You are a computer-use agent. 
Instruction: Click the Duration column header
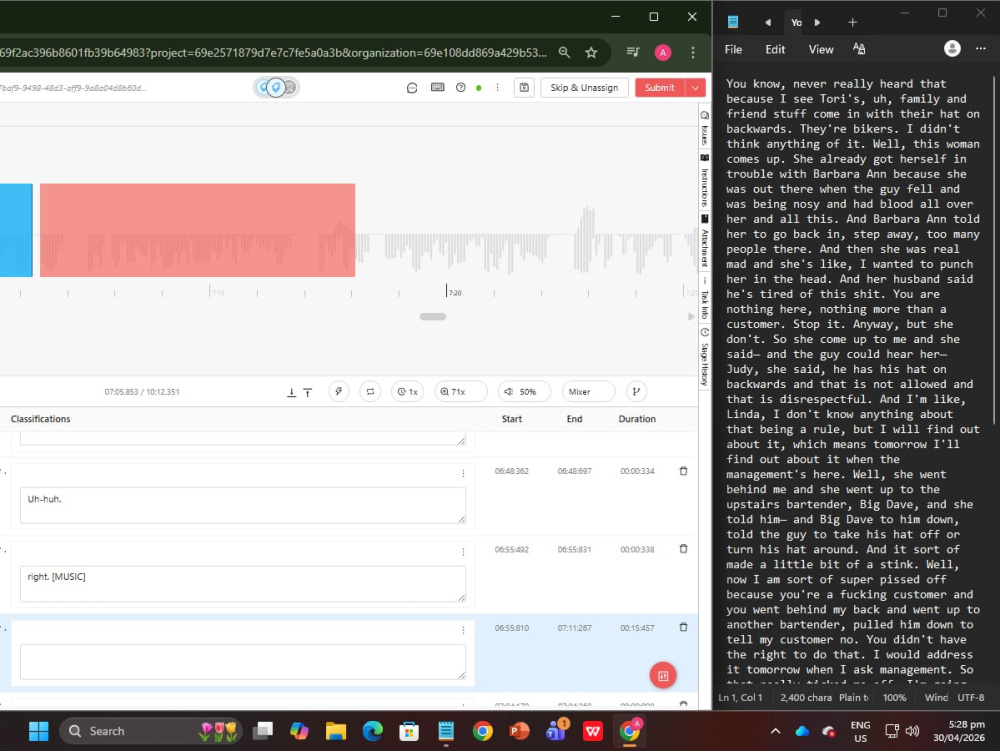[636, 419]
